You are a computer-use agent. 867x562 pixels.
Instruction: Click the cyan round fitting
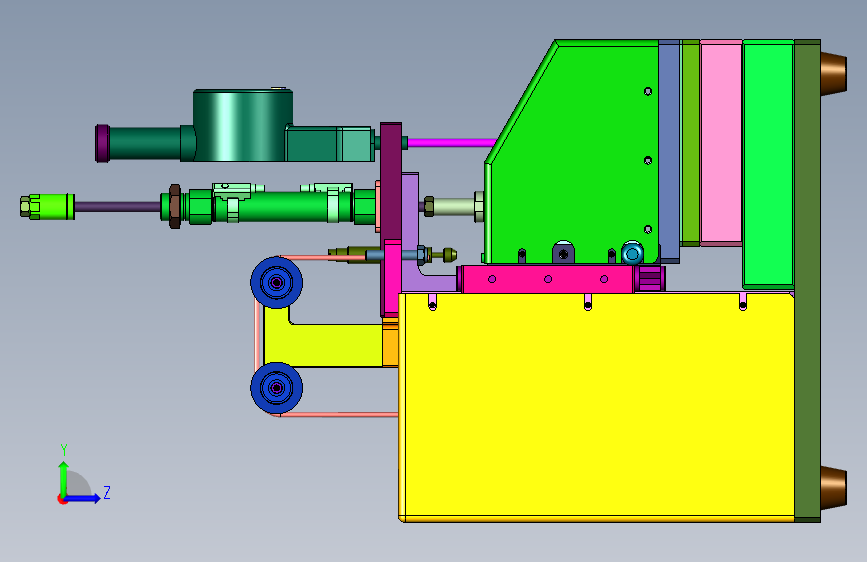pos(632,253)
